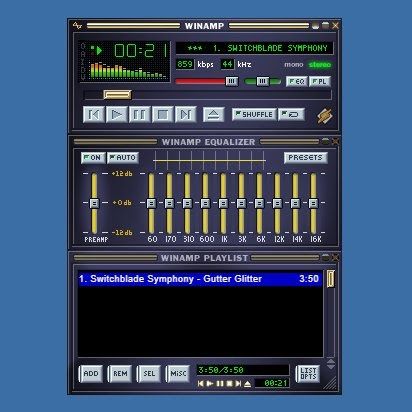
Task: Open the playlist REM menu
Action: point(120,374)
